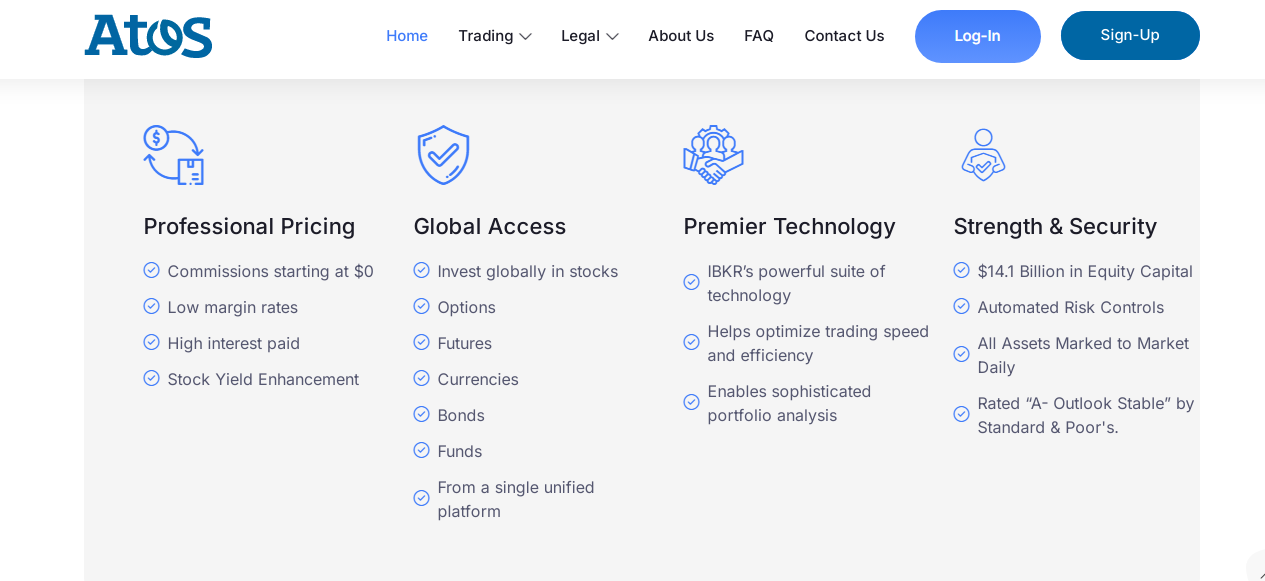Open the About Us page
The height and width of the screenshot is (581, 1265).
coord(681,36)
